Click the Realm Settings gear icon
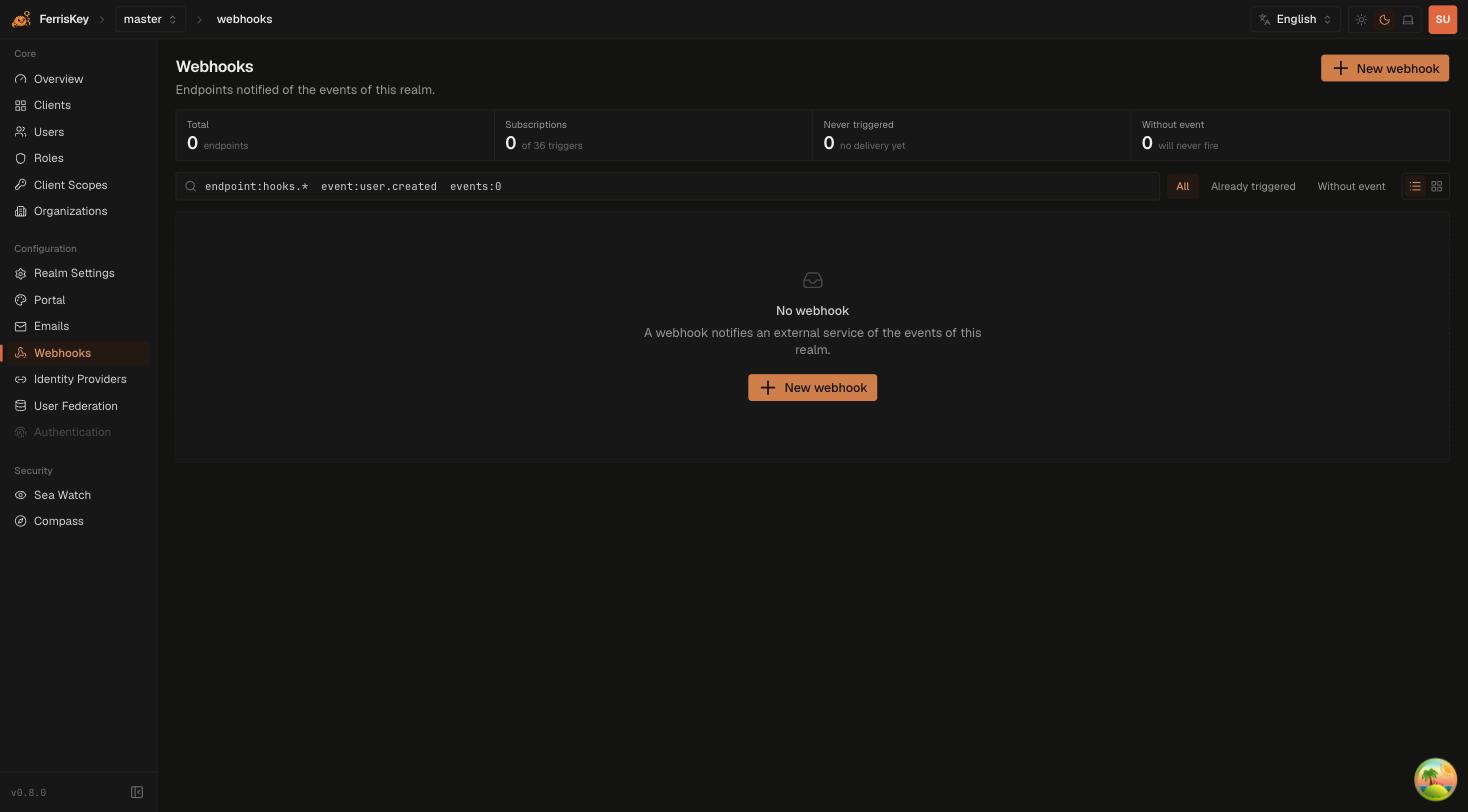This screenshot has height=812, width=1468. pos(20,273)
